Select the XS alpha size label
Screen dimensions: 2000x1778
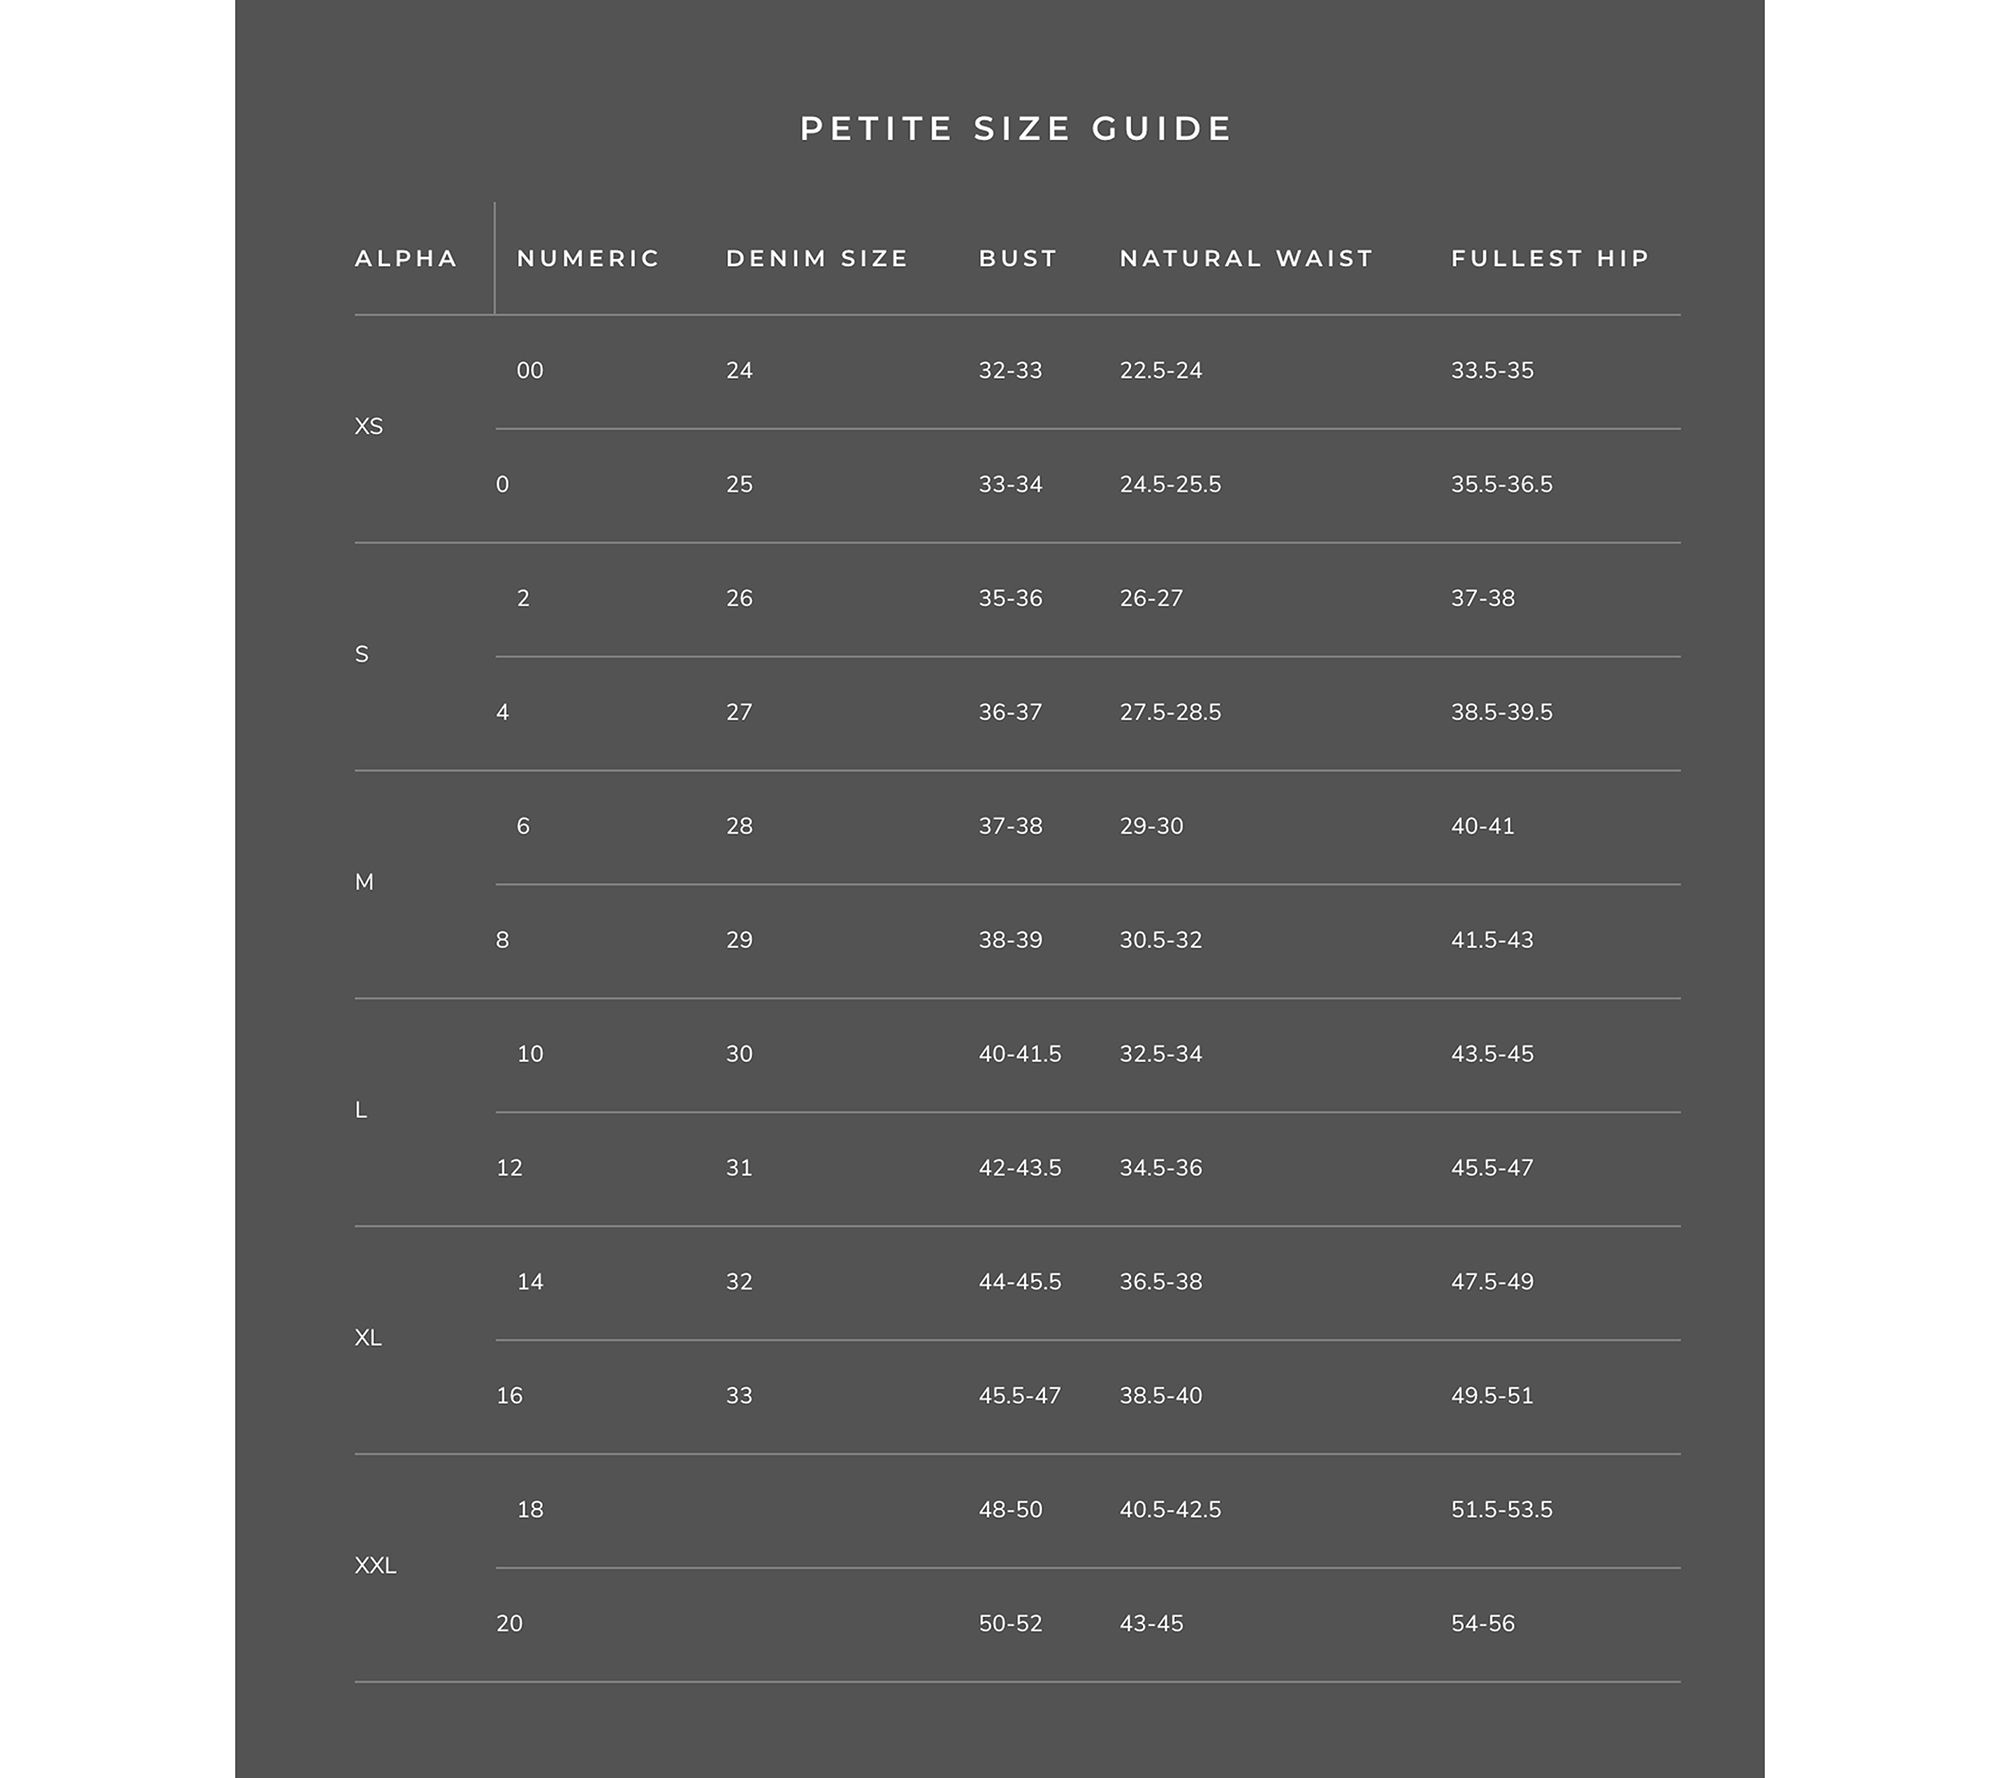click(369, 427)
